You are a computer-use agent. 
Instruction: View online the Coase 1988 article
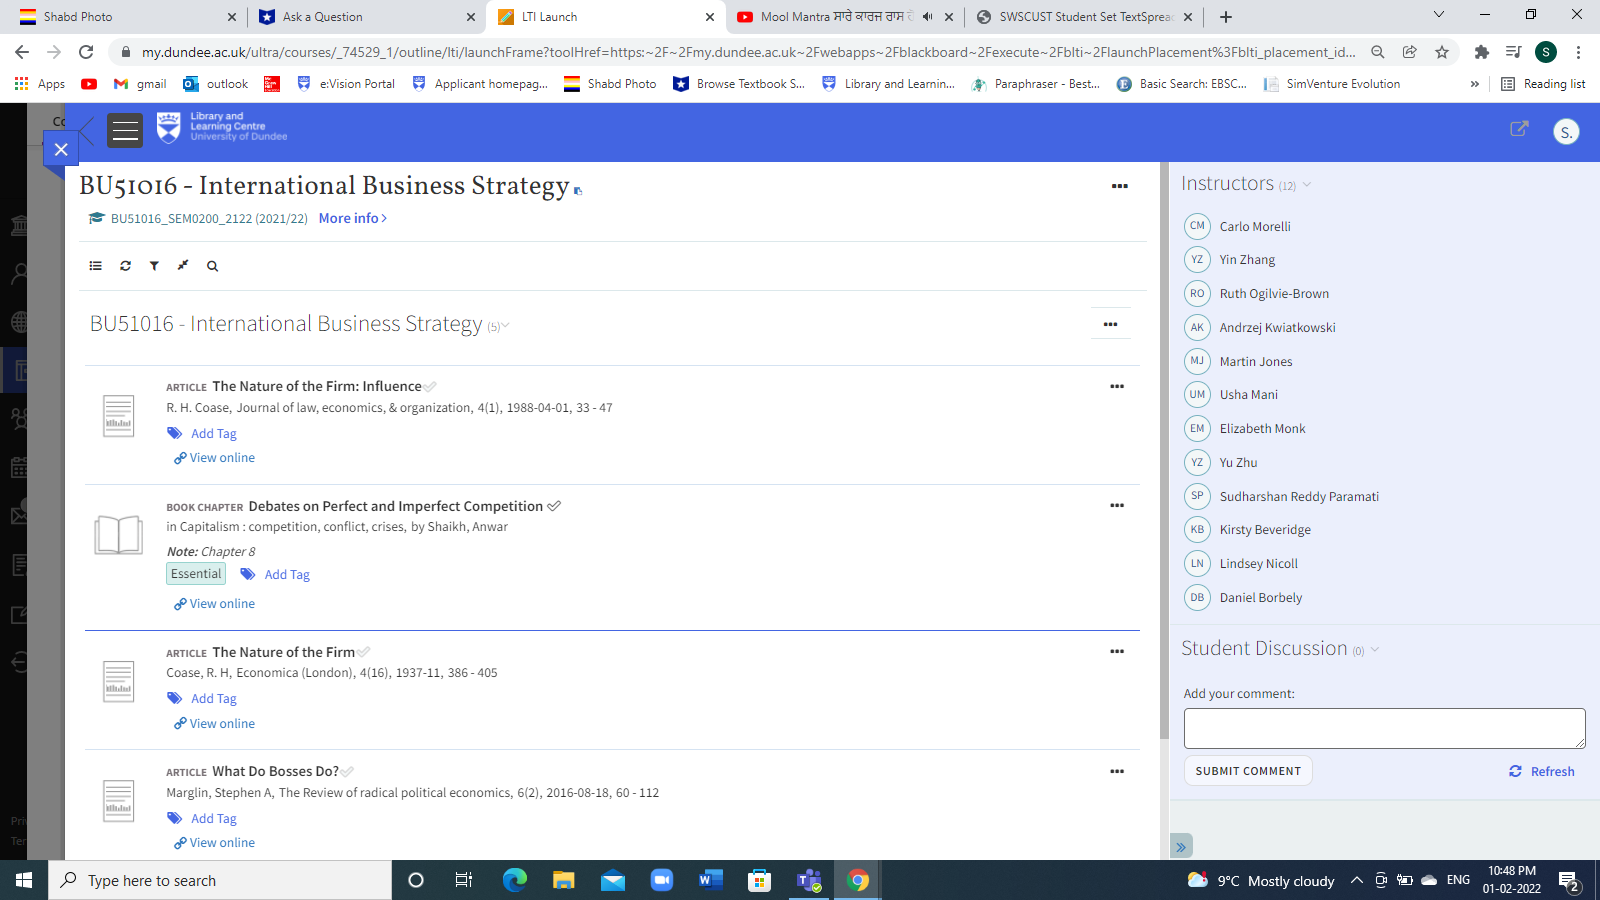tap(215, 458)
